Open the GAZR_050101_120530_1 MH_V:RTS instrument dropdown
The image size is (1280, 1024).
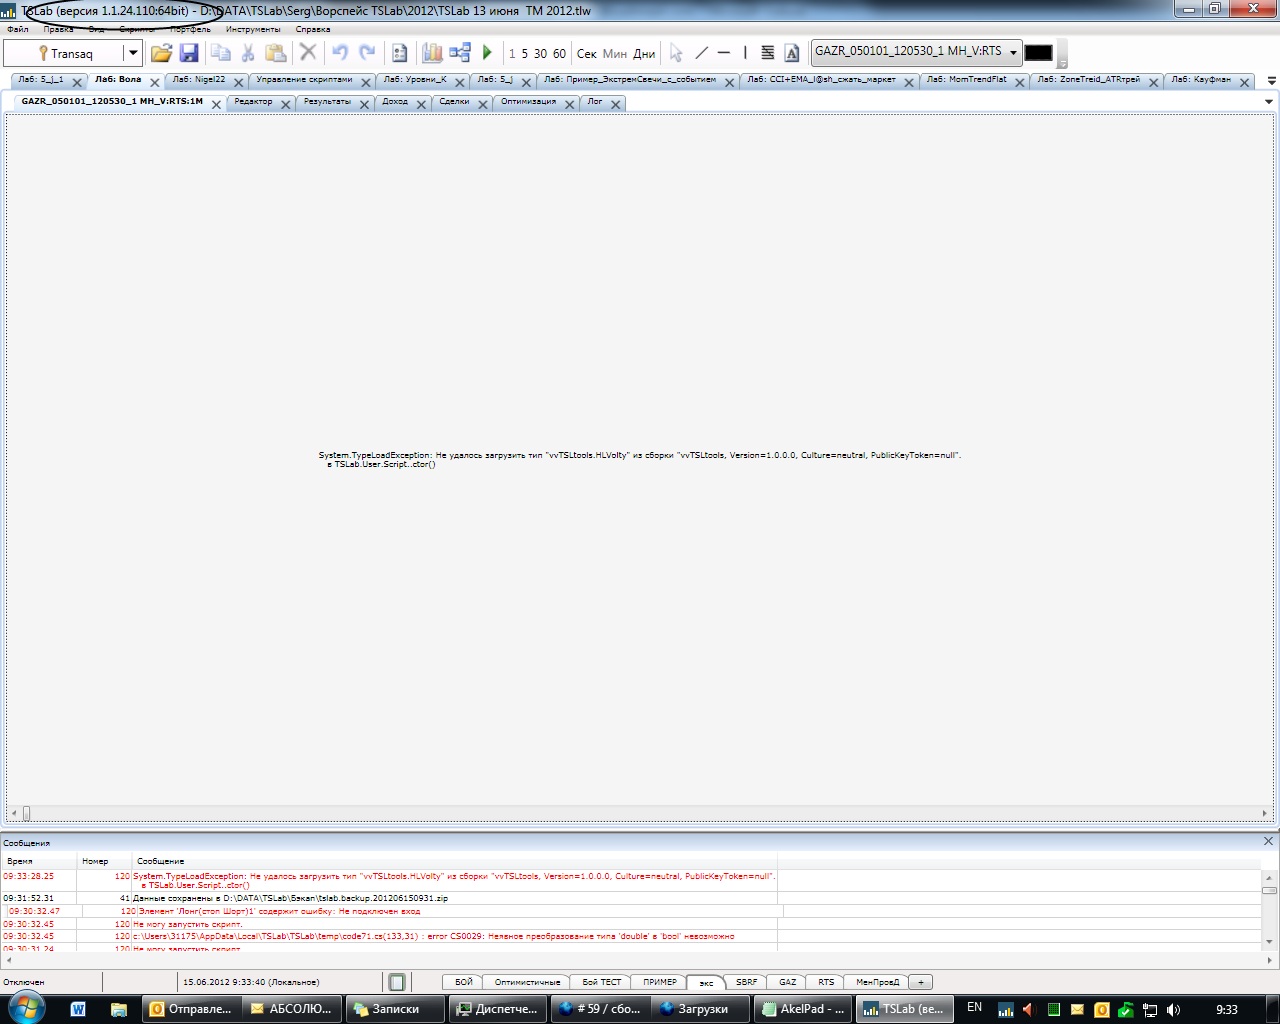pyautogui.click(x=1013, y=52)
